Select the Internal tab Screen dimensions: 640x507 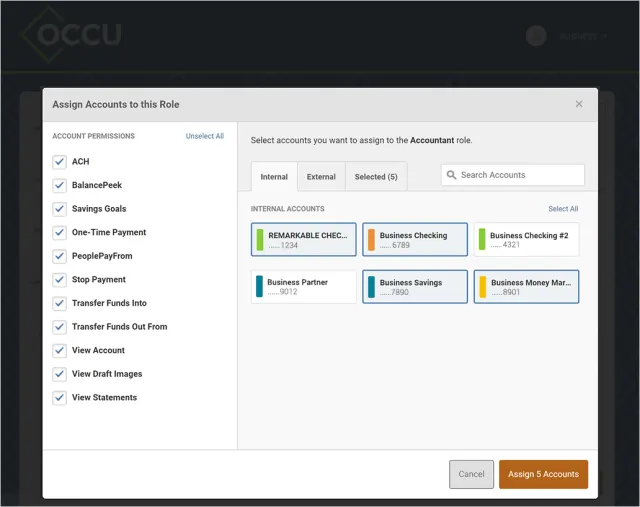point(274,177)
